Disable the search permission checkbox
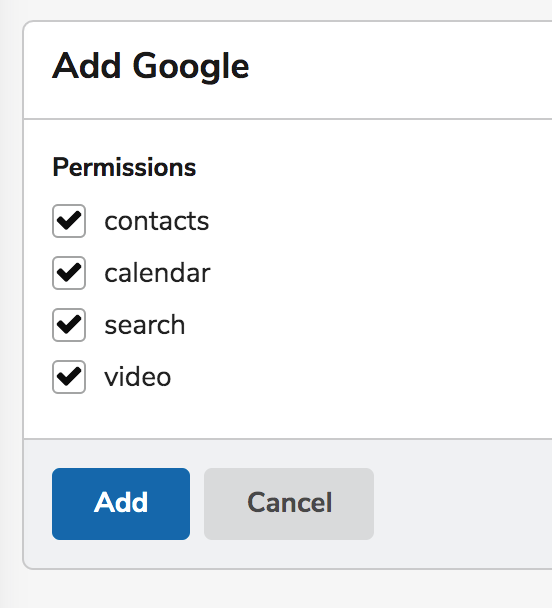Viewport: 552px width, 608px height. point(69,325)
